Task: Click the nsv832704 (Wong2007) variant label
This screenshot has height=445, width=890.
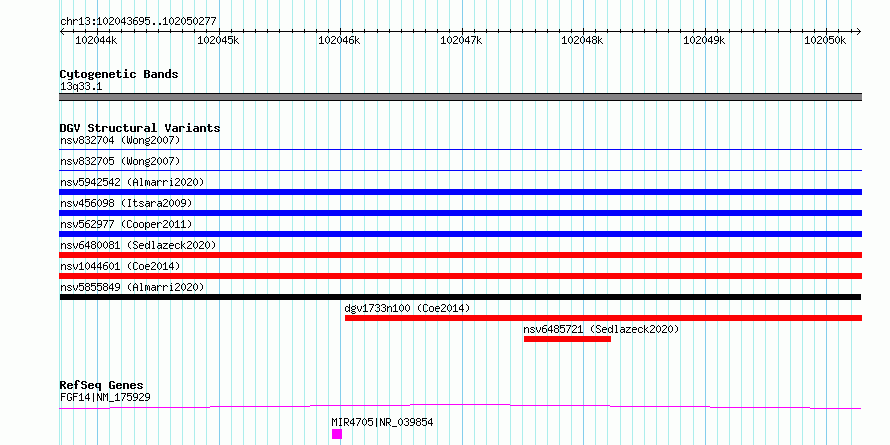Action: click(x=120, y=140)
